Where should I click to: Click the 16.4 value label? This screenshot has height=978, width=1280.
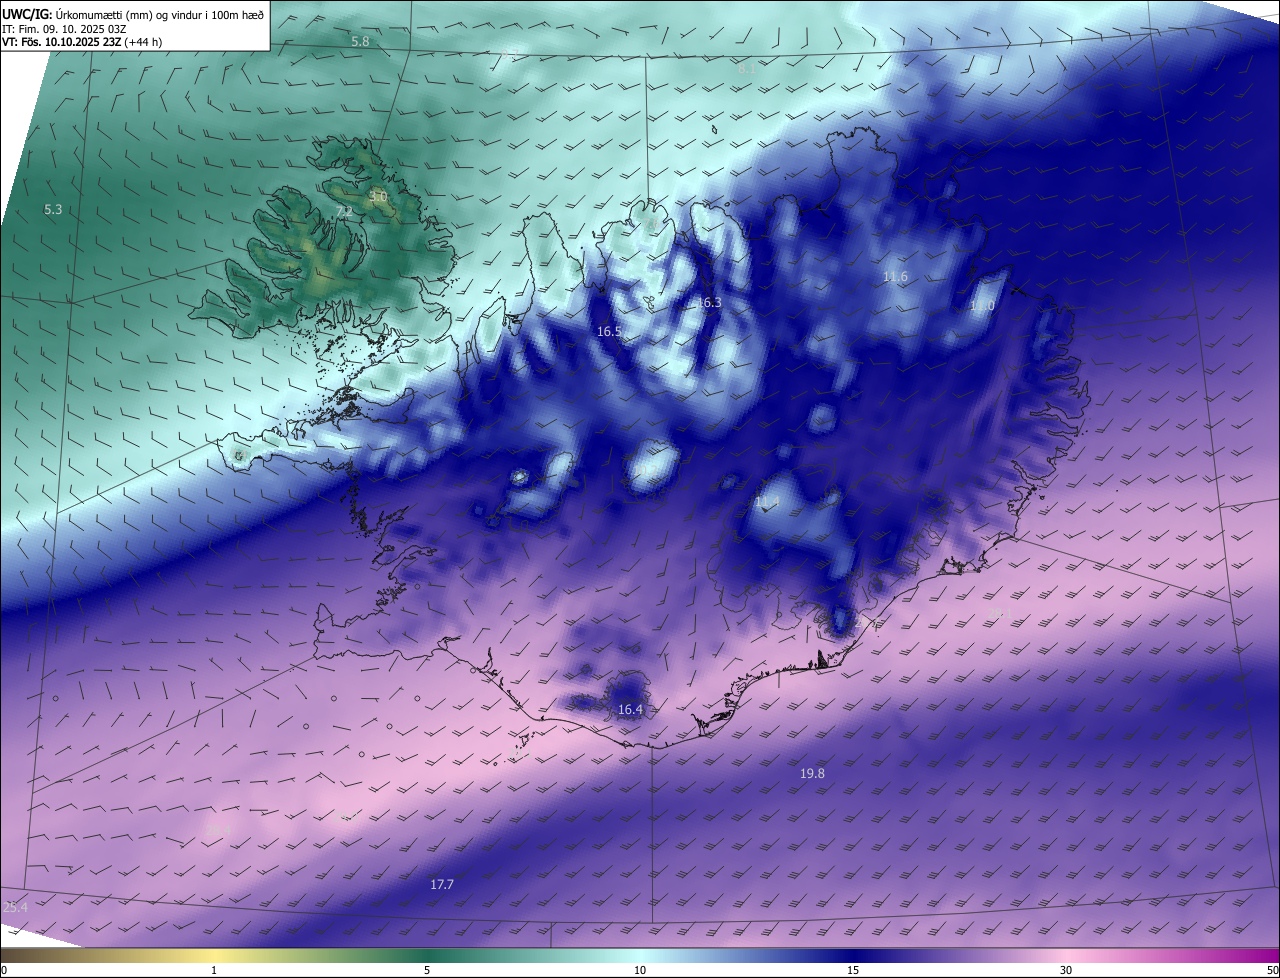(630, 710)
